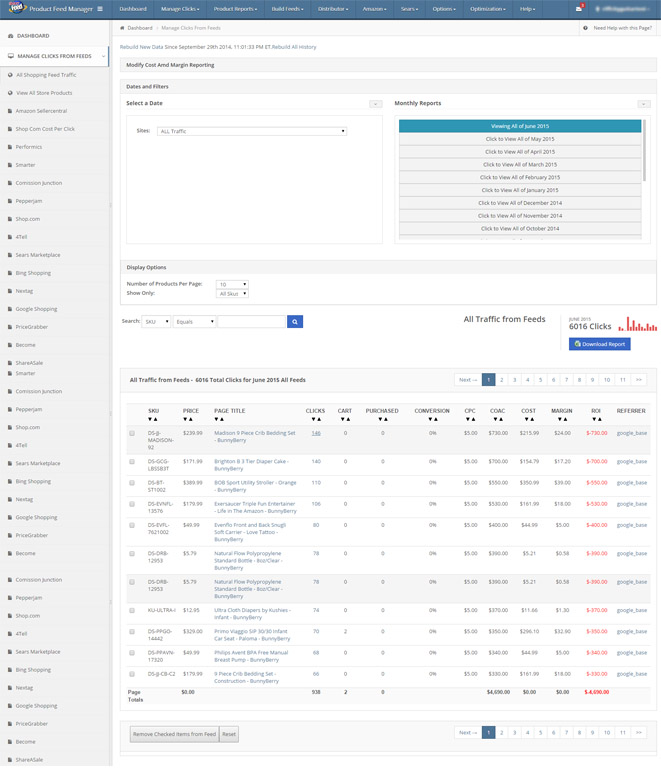Click to View All of May 2015
Viewport: 661px width, 768px height.
[x=520, y=139]
